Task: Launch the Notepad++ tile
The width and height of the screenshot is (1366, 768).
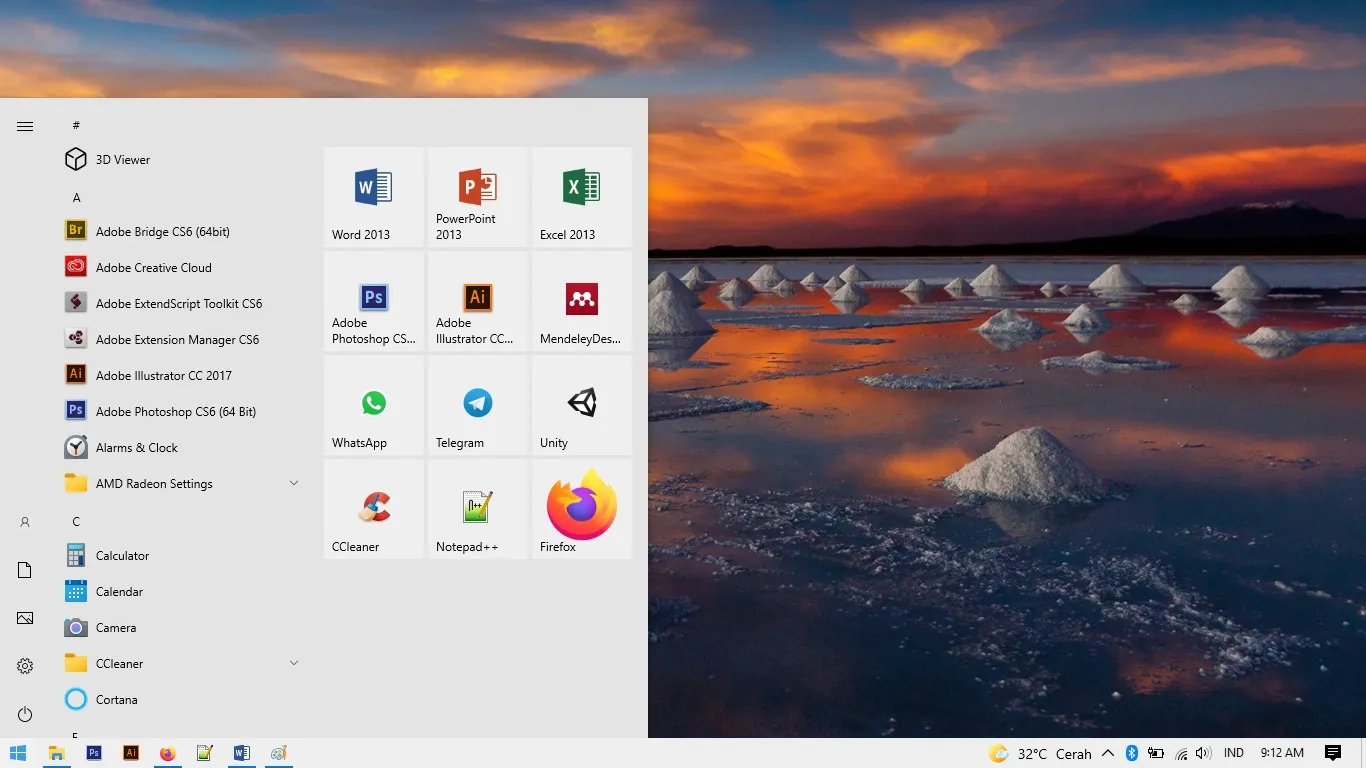Action: [x=478, y=509]
